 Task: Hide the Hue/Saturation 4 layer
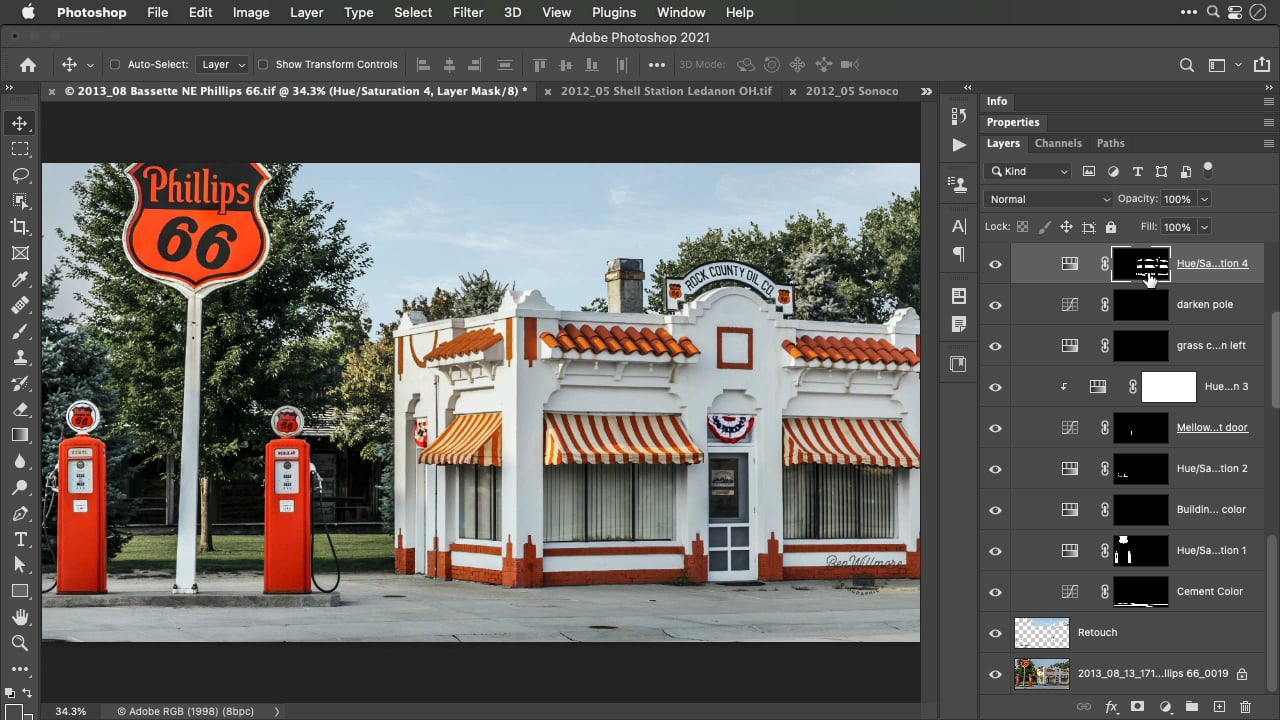pyautogui.click(x=995, y=264)
